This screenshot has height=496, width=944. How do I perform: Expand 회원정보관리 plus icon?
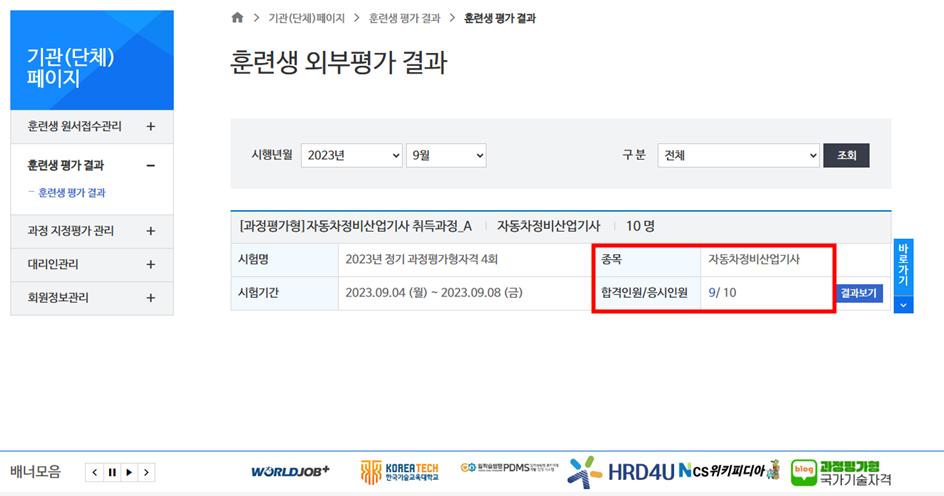(151, 297)
